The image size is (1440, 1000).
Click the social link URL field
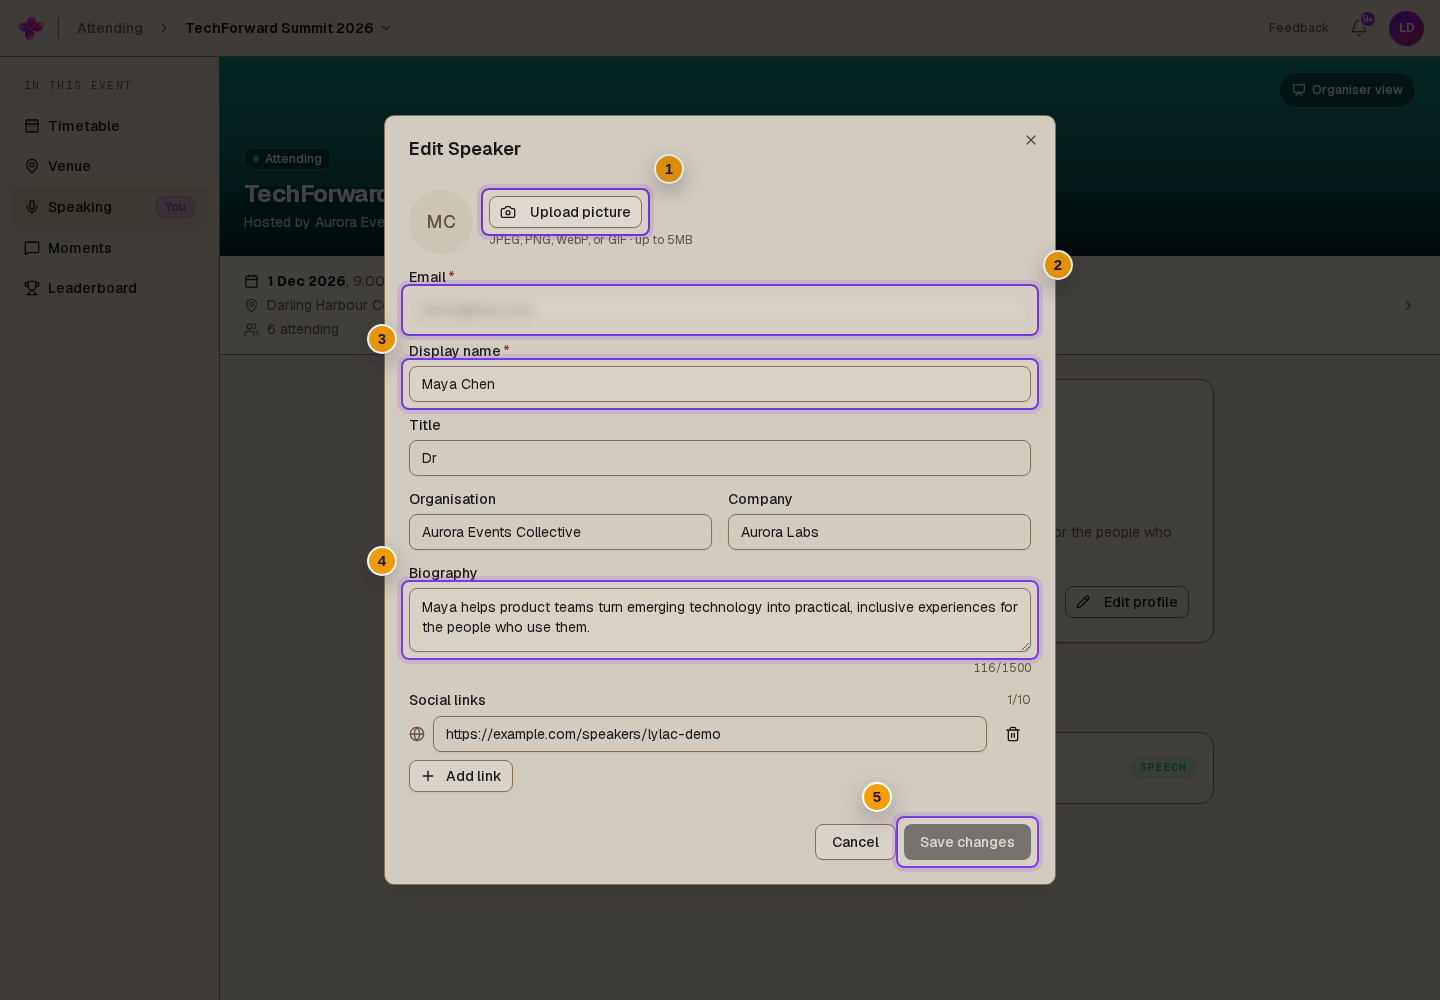(710, 734)
